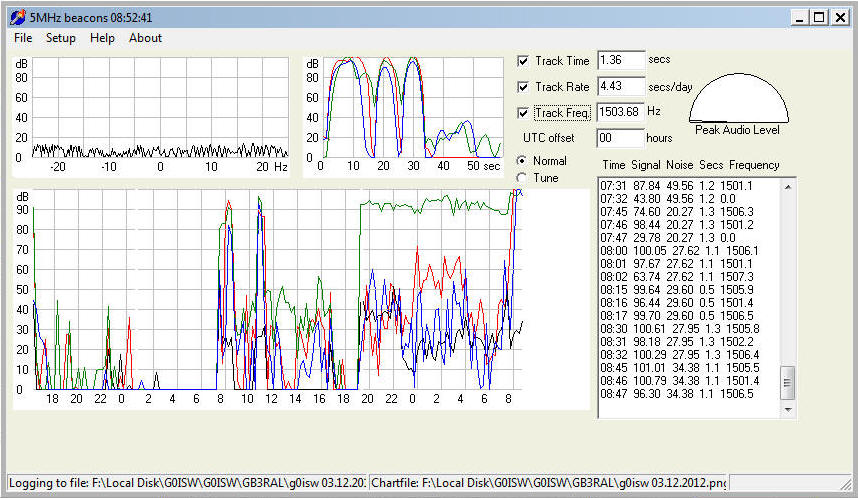Maximize the 5MHz beacons window
Image resolution: width=858 pixels, height=498 pixels.
pyautogui.click(x=819, y=17)
